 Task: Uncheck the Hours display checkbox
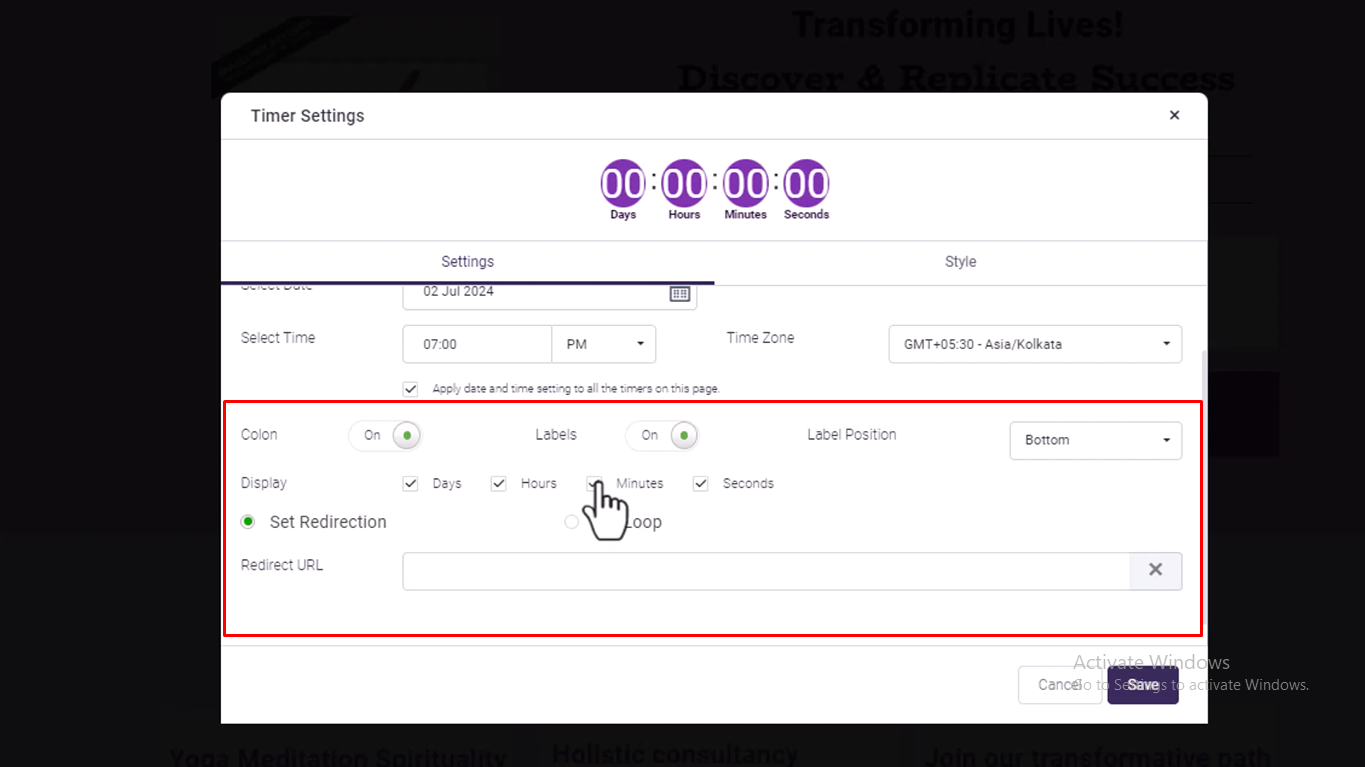point(498,483)
